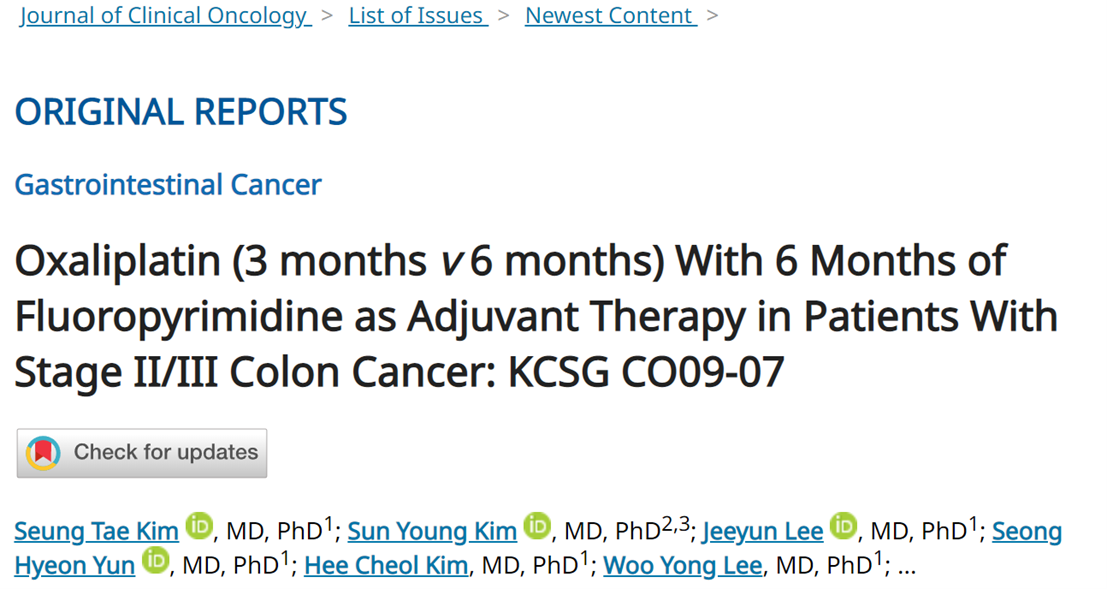Go to Journal of Clinical Oncology breadcrumb
The image size is (1107, 589).
click(165, 16)
